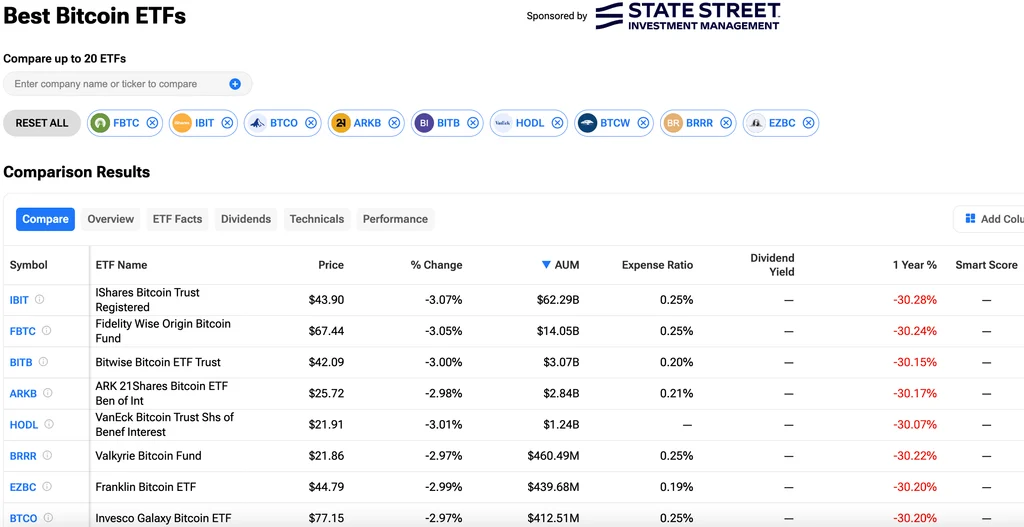Open info icon next to BRRR symbol
Screen dimensions: 1024x527
47,455
